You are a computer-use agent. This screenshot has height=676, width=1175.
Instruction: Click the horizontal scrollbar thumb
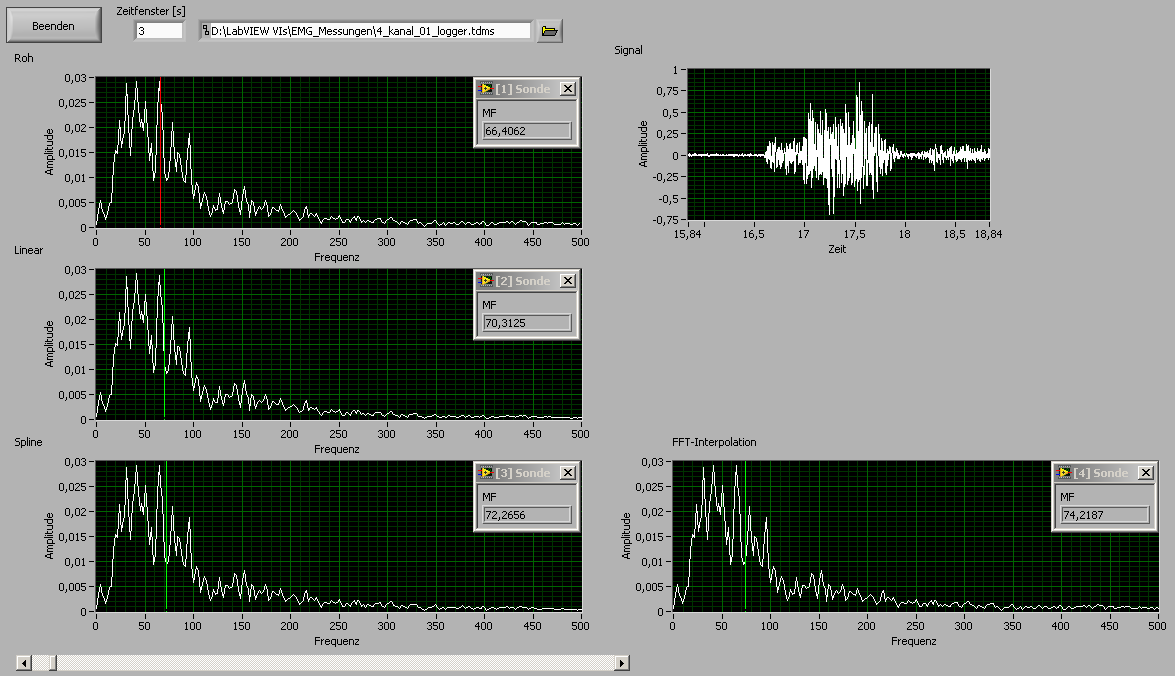pyautogui.click(x=53, y=663)
